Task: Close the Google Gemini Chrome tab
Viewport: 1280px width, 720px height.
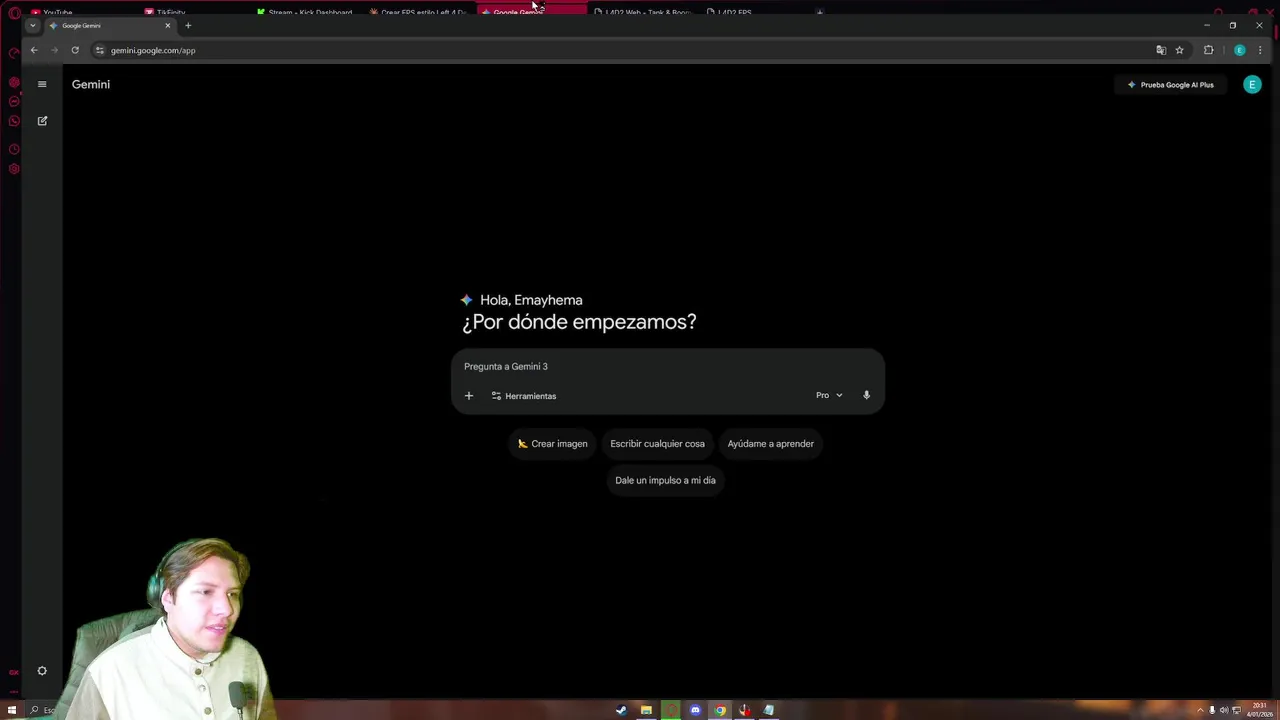Action: point(167,25)
